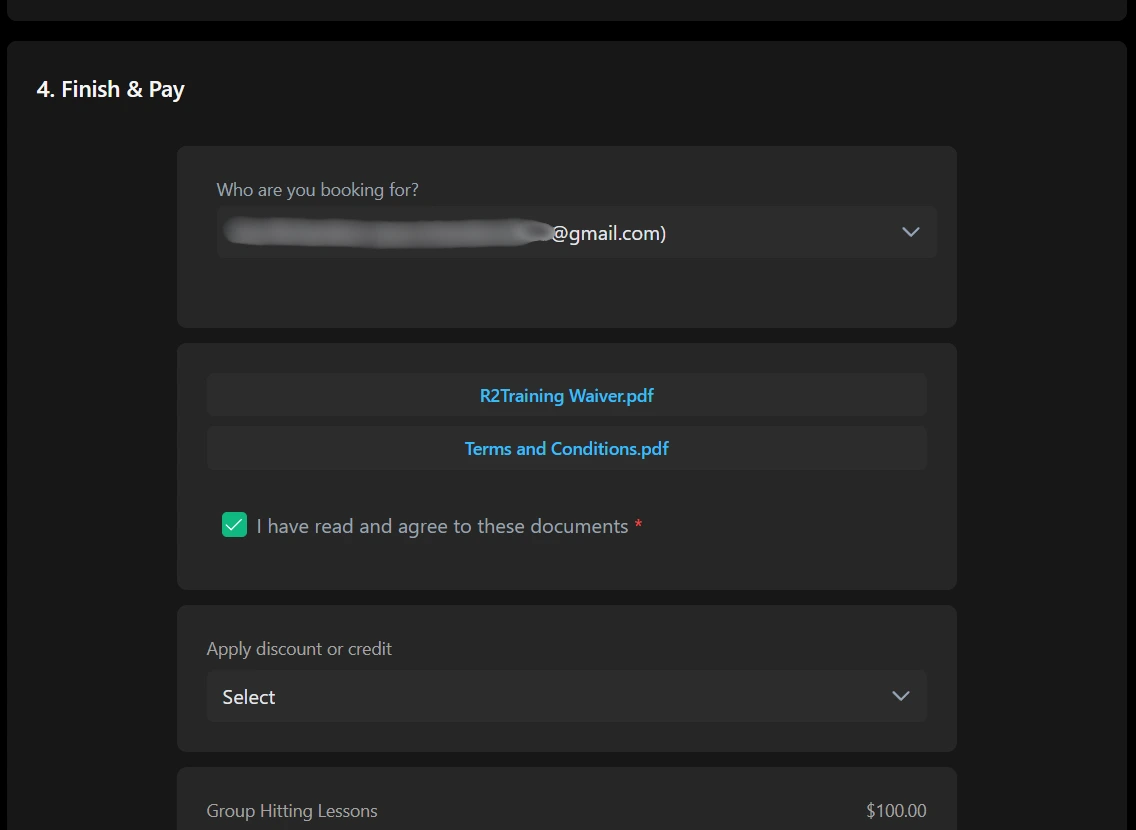The width and height of the screenshot is (1136, 830).
Task: Click the "4. Finish & Pay" section heading
Action: pos(111,89)
